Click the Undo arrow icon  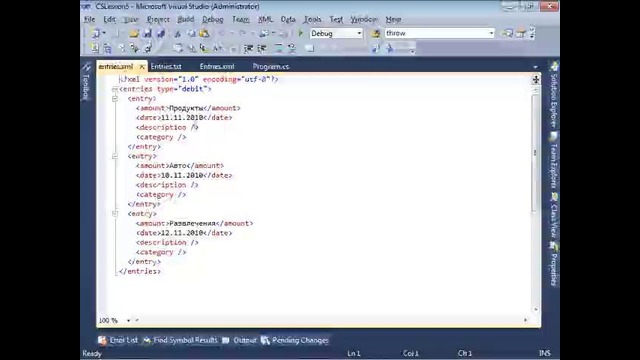[x=222, y=33]
